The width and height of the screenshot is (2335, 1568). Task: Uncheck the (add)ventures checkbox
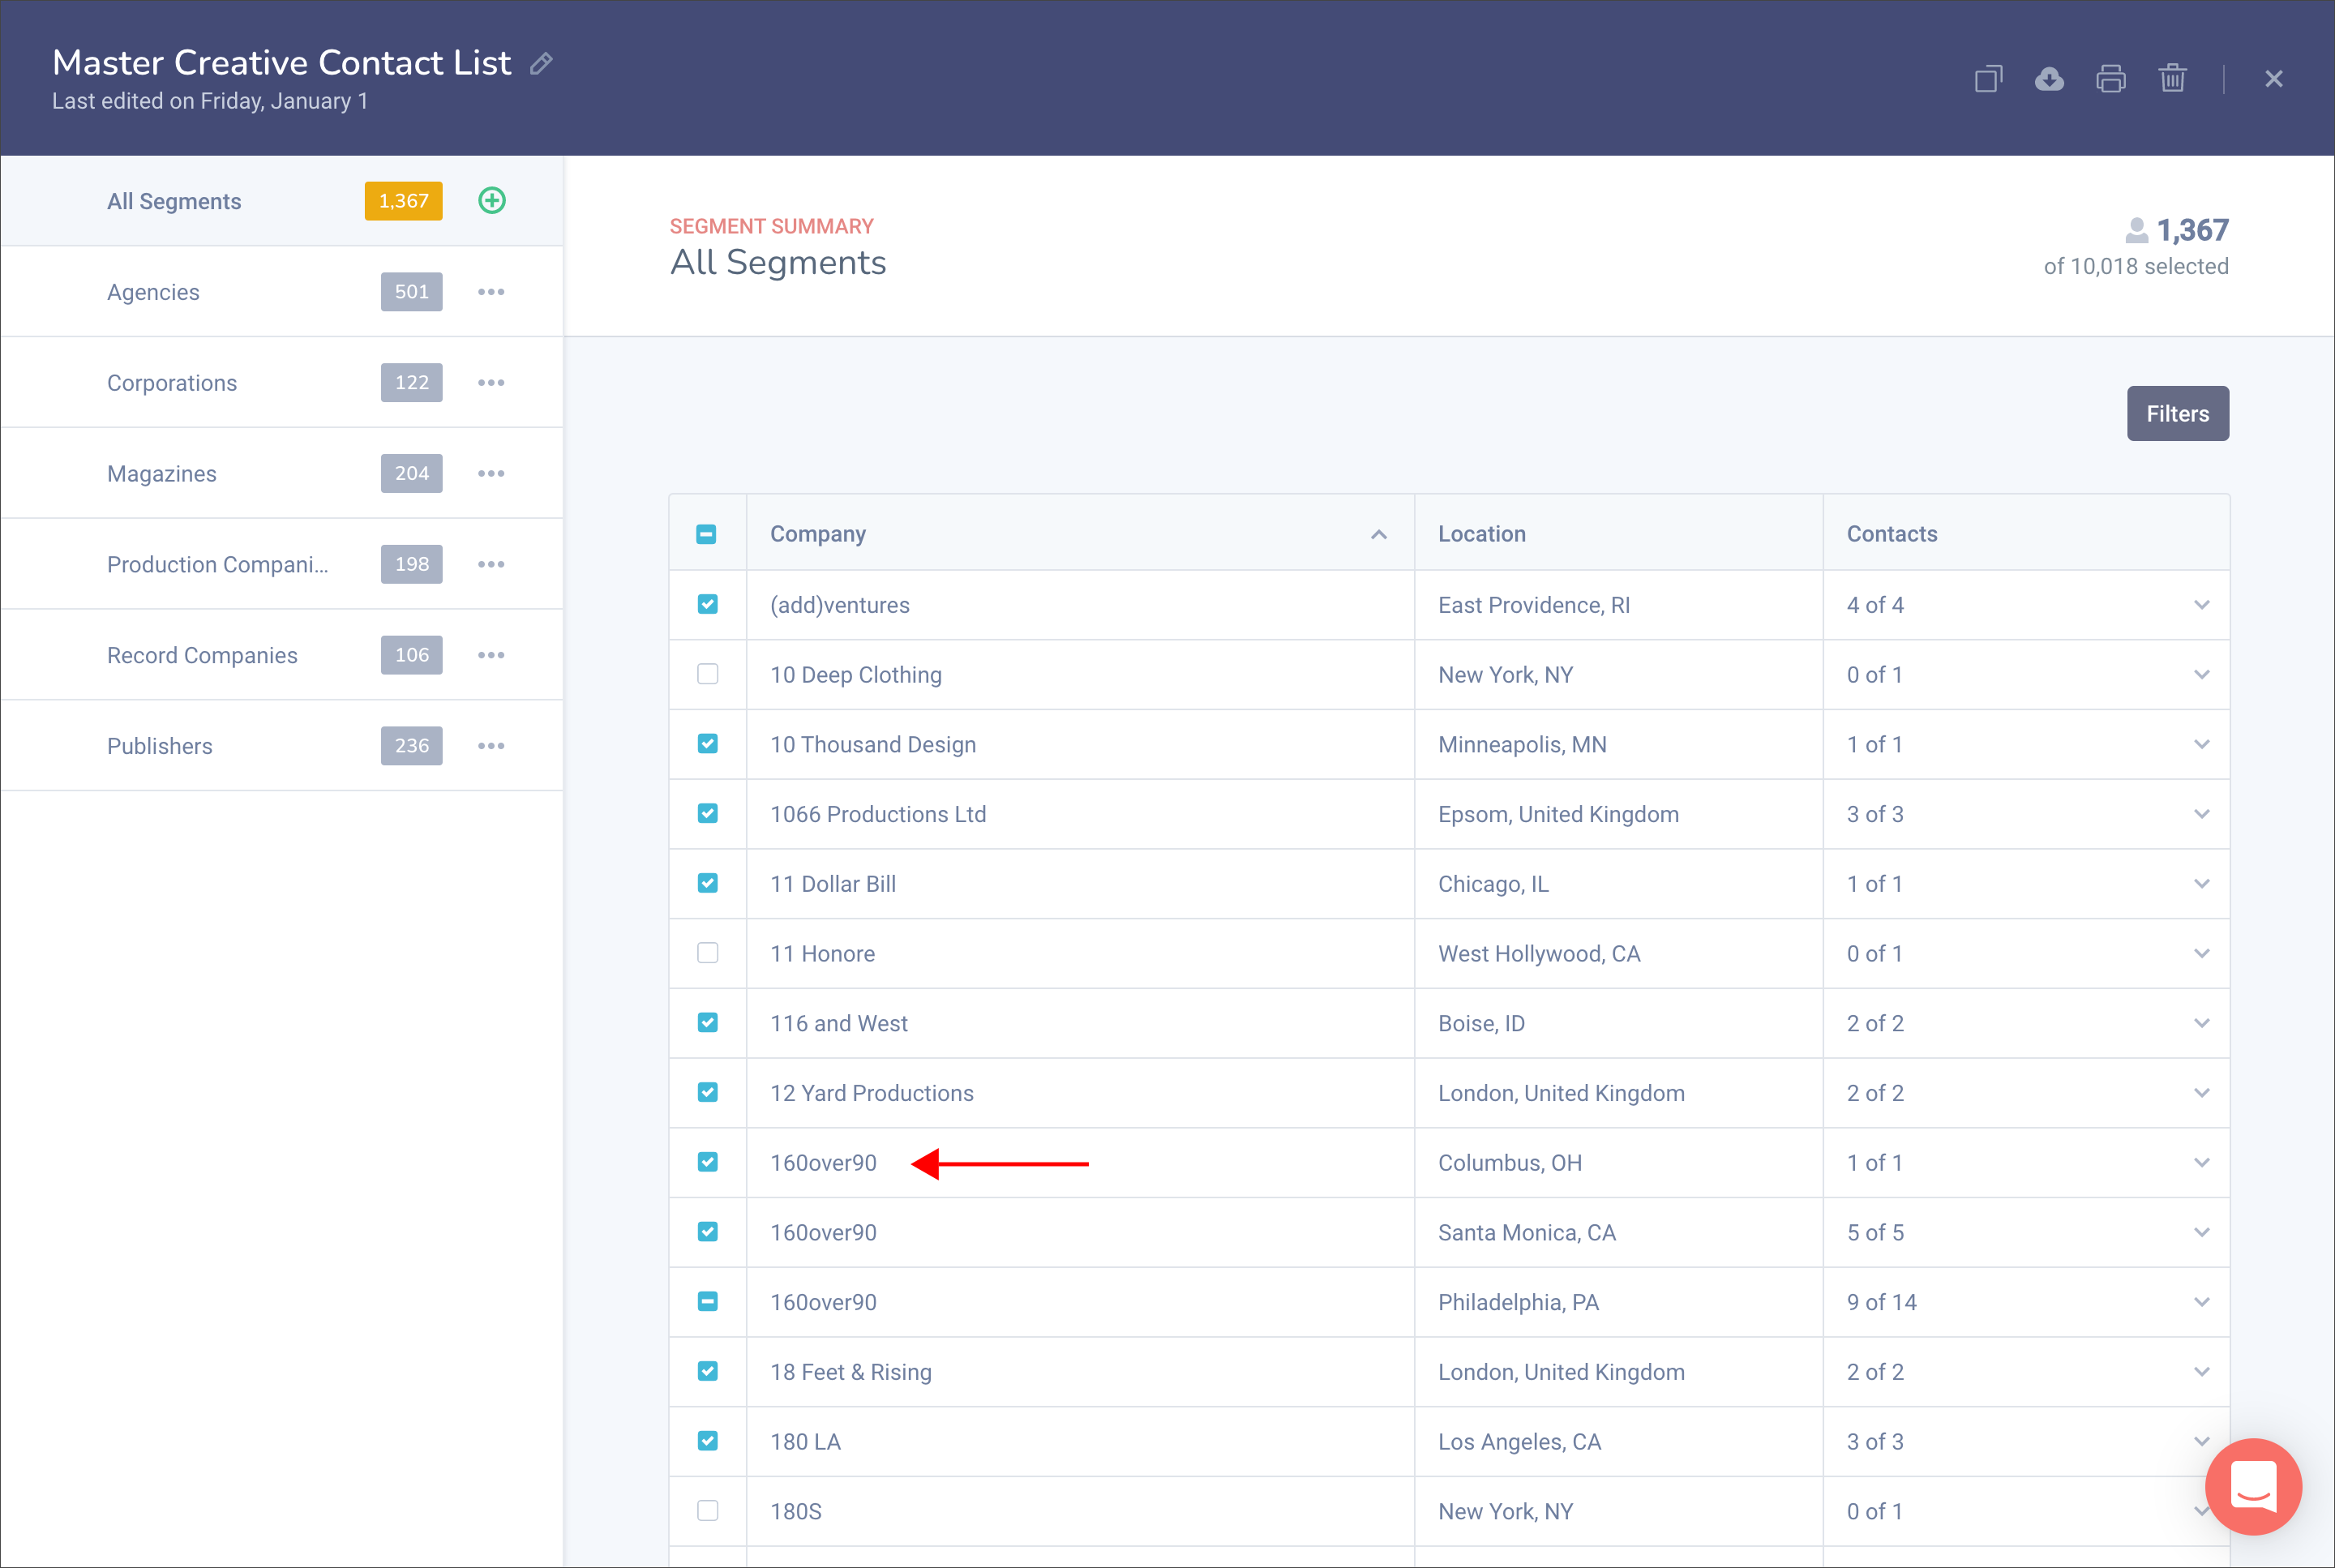[x=707, y=605]
